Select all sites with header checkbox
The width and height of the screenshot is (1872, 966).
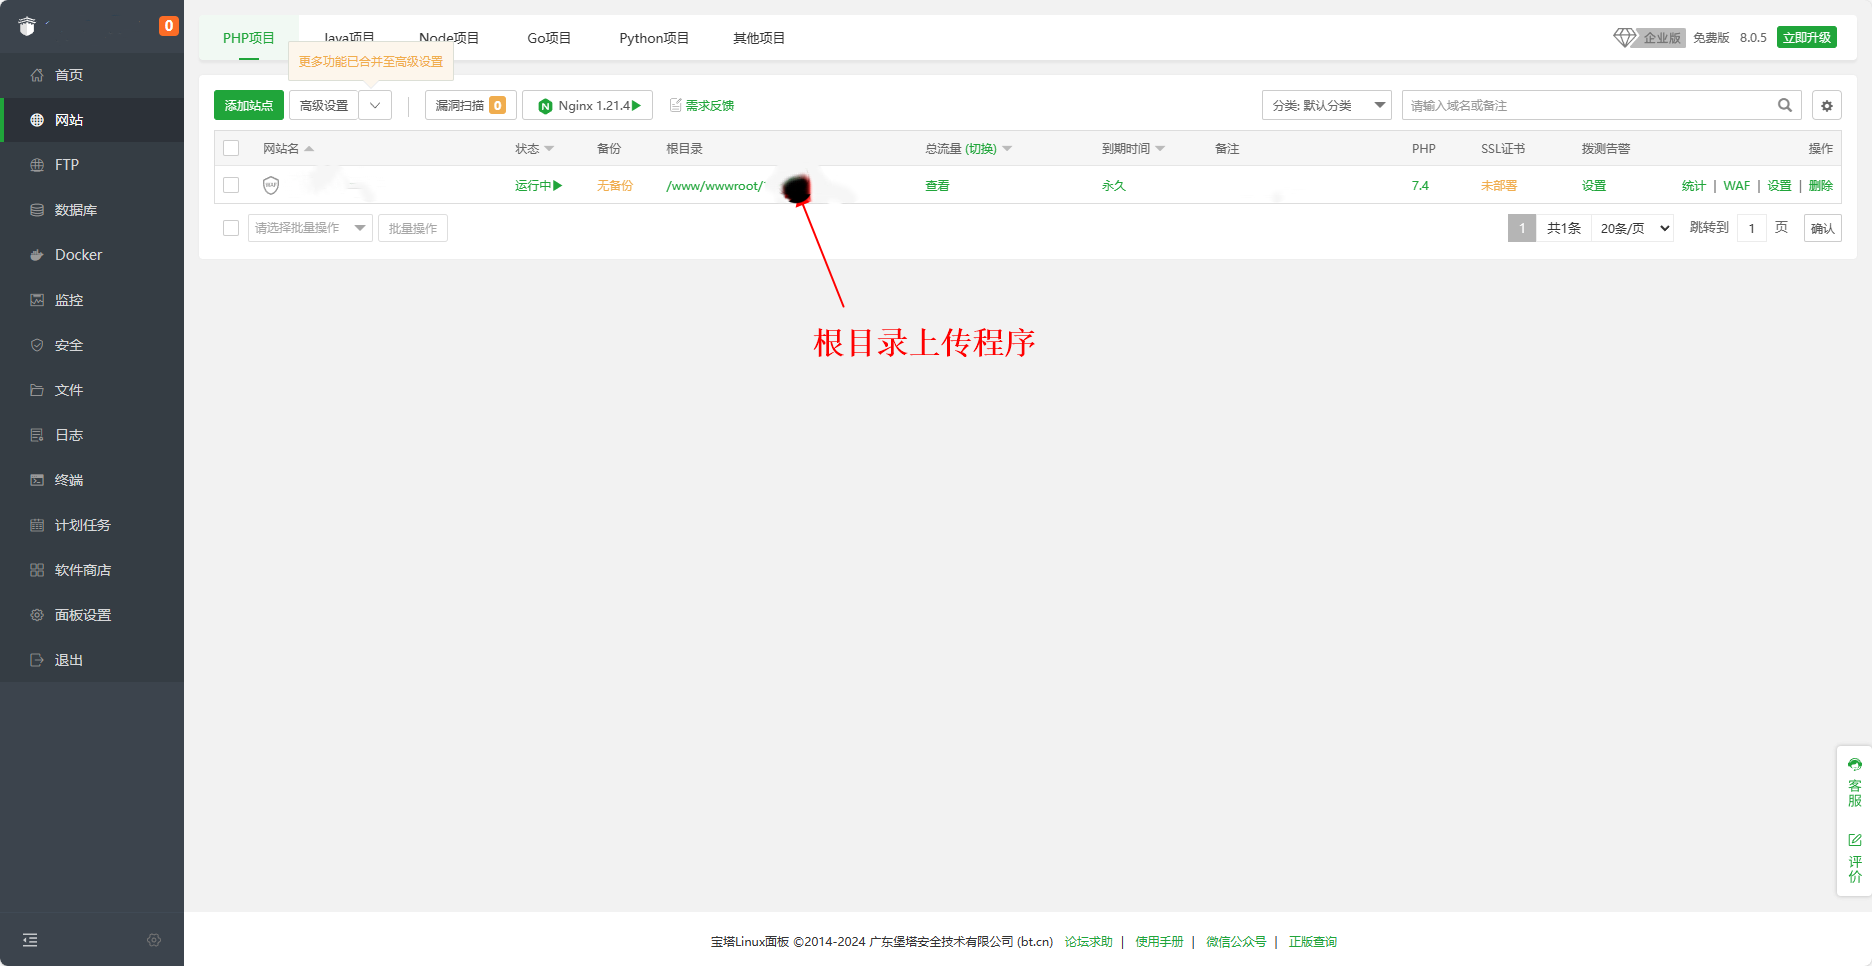click(231, 148)
